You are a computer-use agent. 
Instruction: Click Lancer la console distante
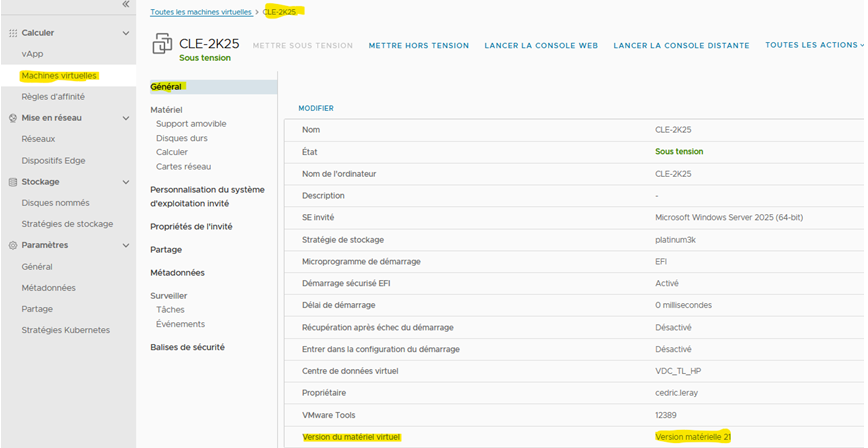click(681, 45)
